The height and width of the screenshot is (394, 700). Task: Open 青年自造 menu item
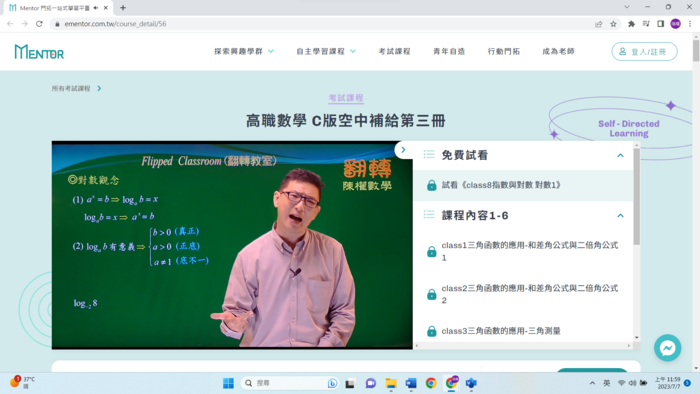449,51
